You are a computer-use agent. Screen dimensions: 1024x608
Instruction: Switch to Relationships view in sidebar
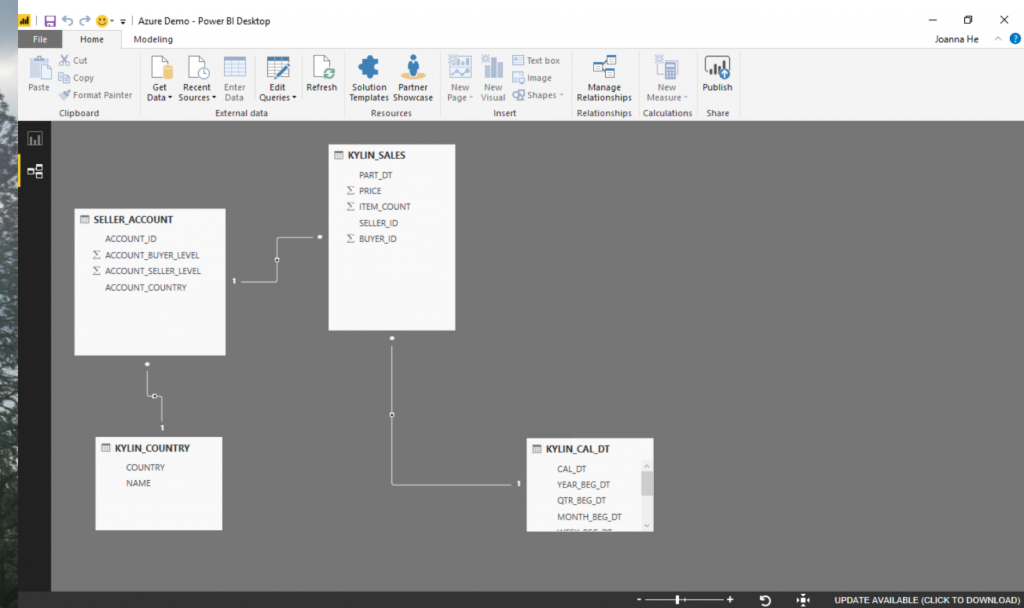35,171
